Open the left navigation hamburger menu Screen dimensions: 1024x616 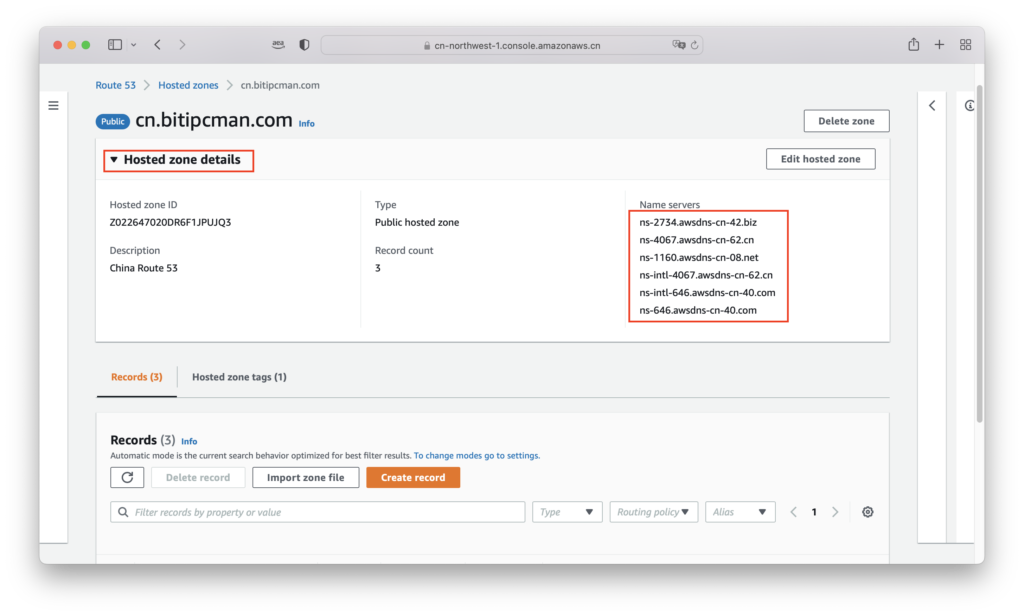53,105
